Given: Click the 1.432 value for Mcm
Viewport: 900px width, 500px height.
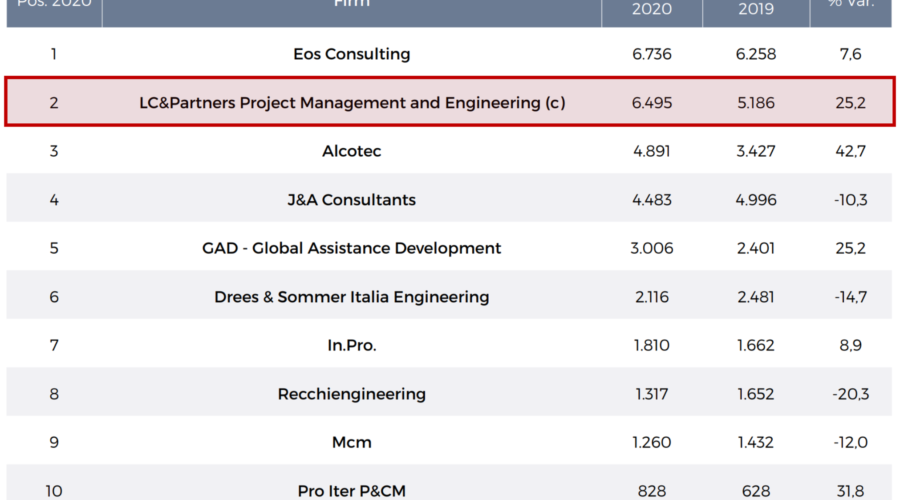Looking at the screenshot, I should [x=756, y=442].
